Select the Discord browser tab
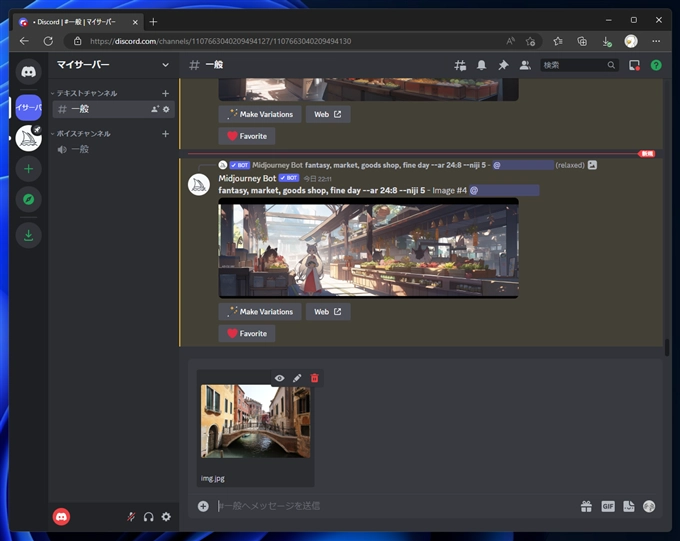Viewport: 680px width, 541px height. click(x=78, y=22)
